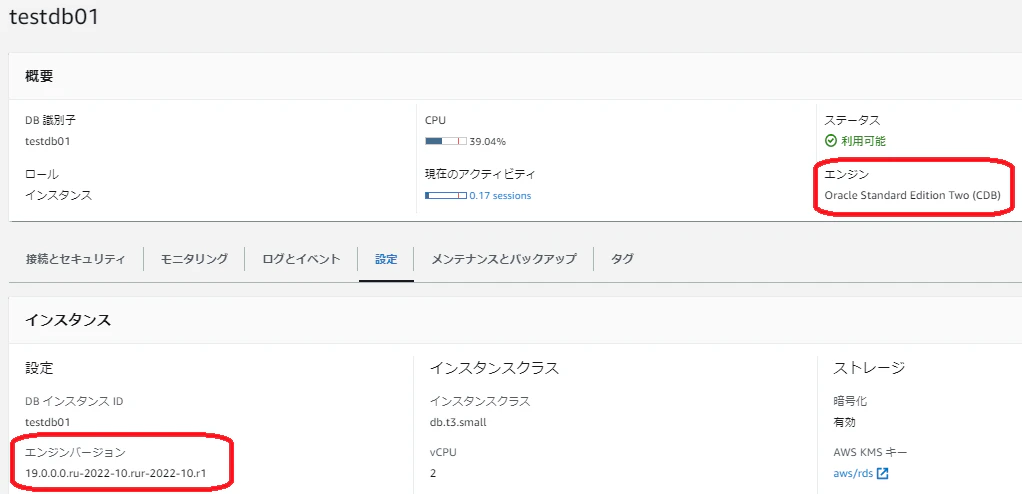The width and height of the screenshot is (1022, 494).
Task: Switch to the 接続とセキュリティ tab
Action: 76,259
